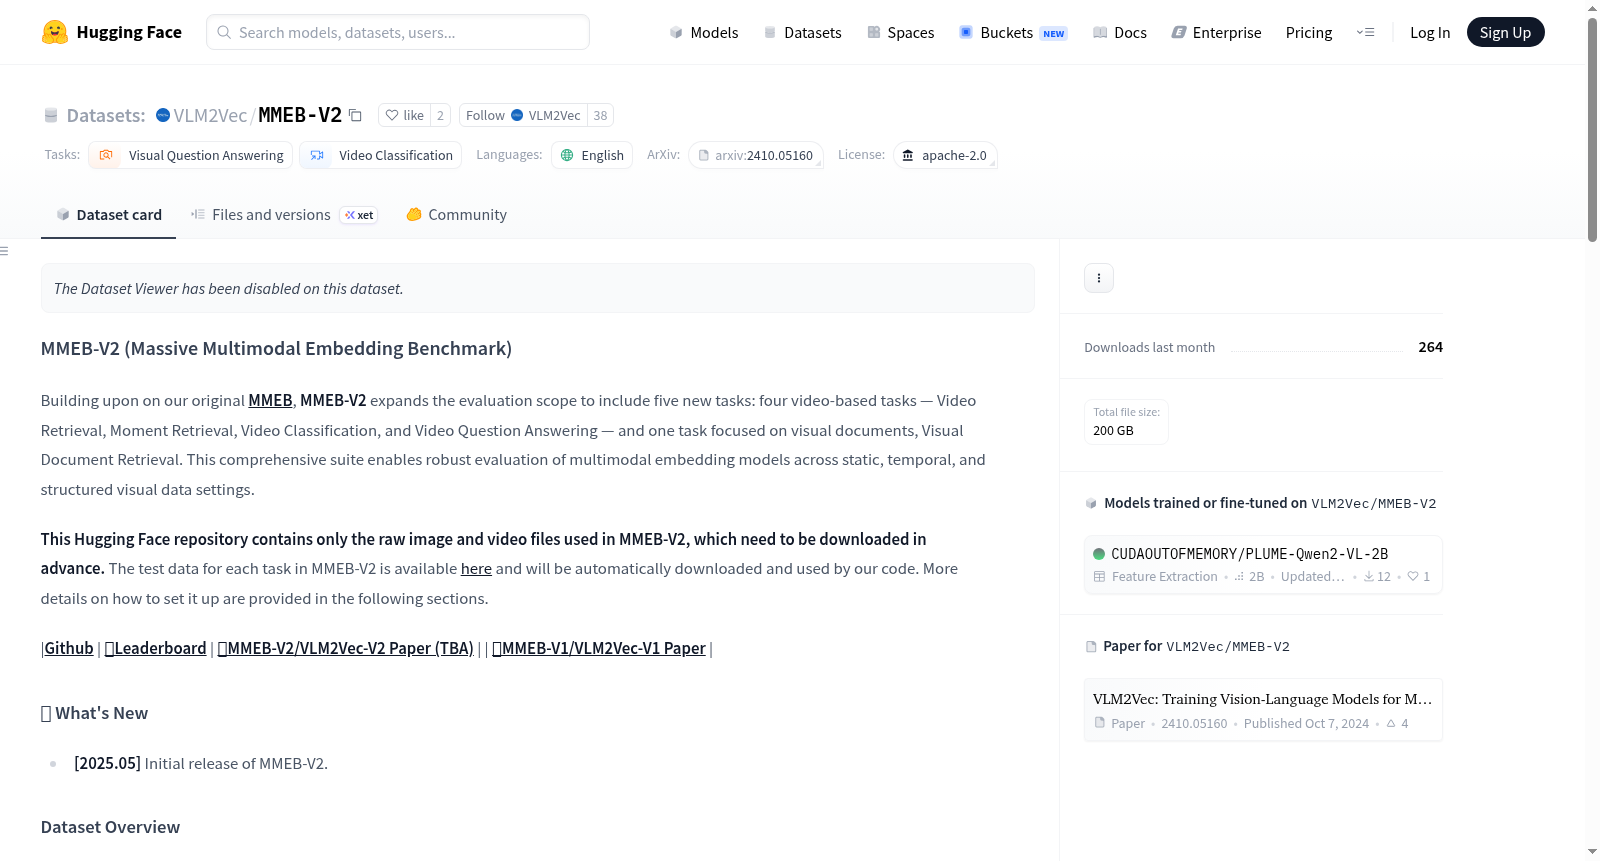
Task: Open the VLM2Vec owner link in breadcrumb
Action: (x=210, y=115)
